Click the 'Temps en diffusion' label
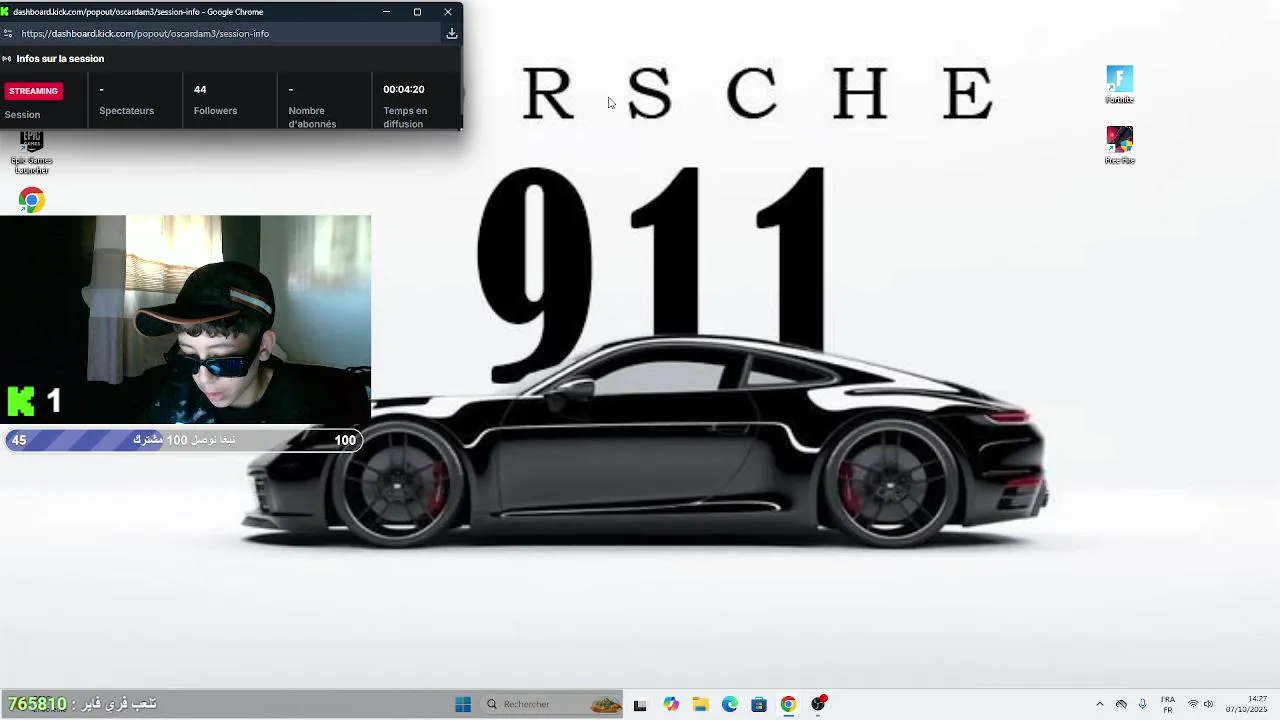 (x=405, y=117)
